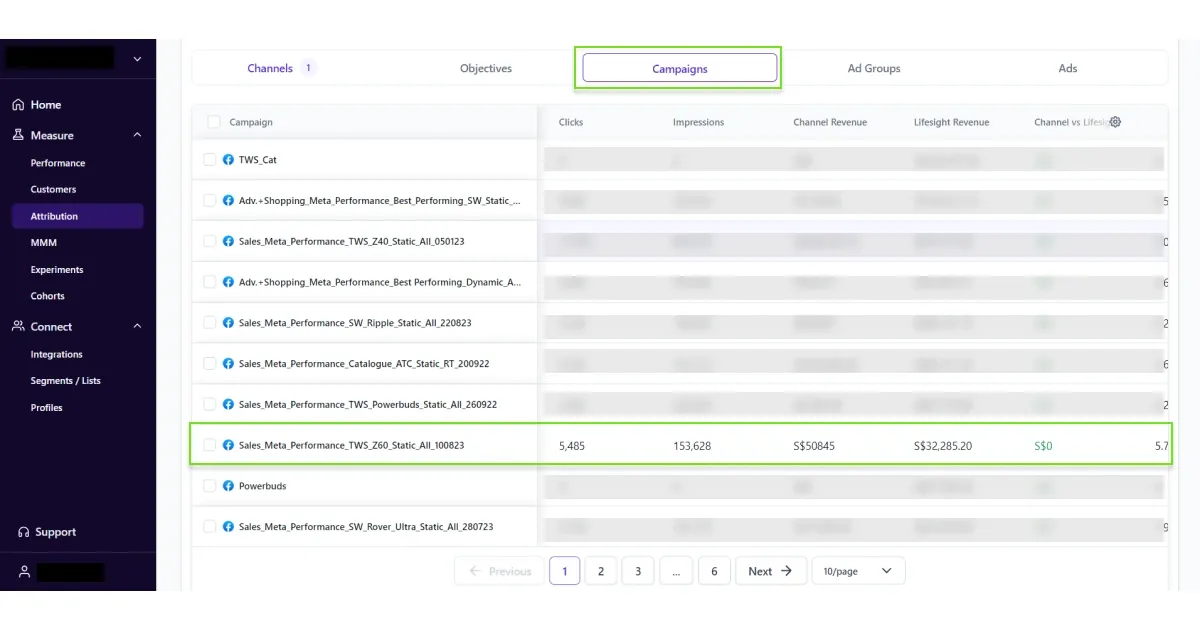Viewport: 1200px width, 630px height.
Task: Check the Adv.+Shopping Best_Performing_SW_Static checkbox
Action: [209, 200]
